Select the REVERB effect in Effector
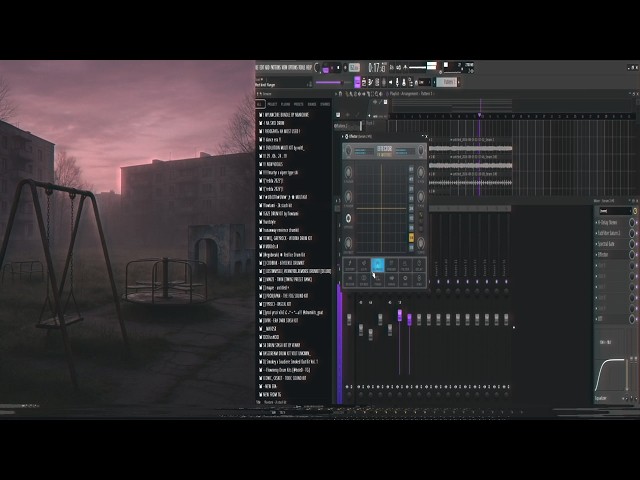Screen dimensions: 640x480 pos(350,280)
